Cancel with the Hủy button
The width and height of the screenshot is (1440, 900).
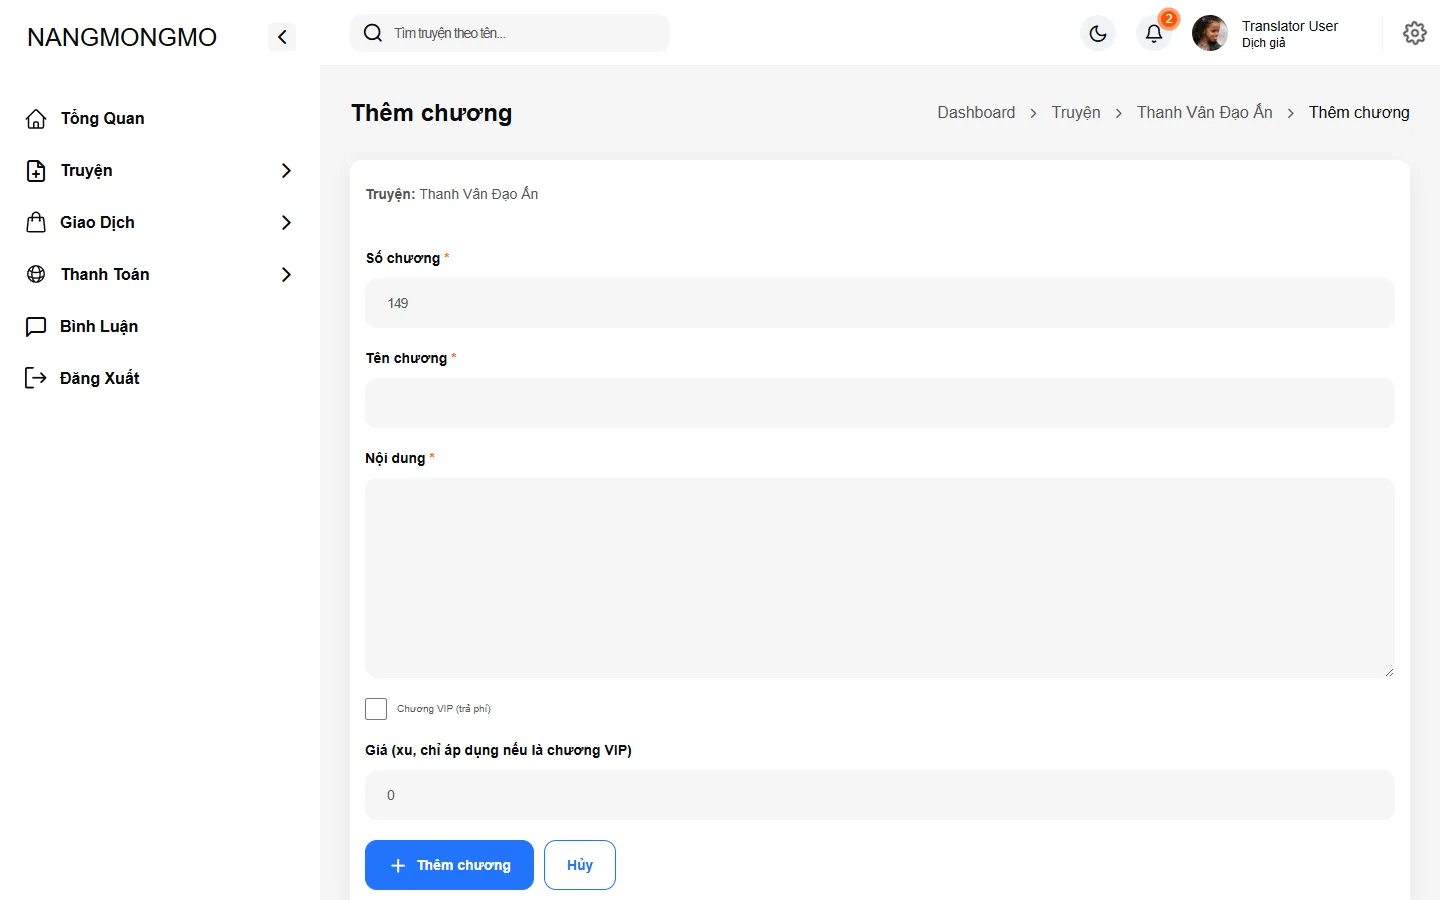tap(580, 865)
